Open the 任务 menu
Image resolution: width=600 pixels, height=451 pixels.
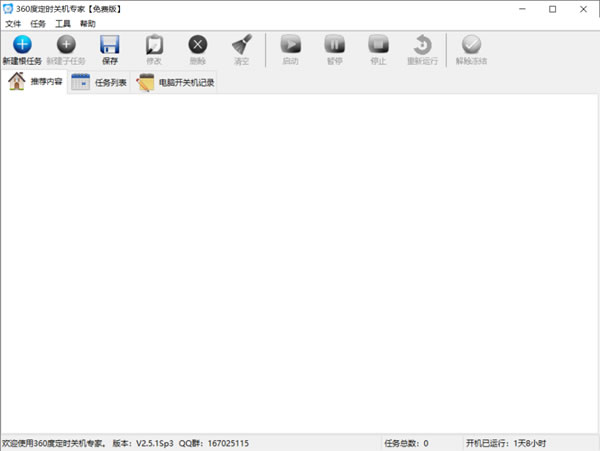tap(38, 24)
